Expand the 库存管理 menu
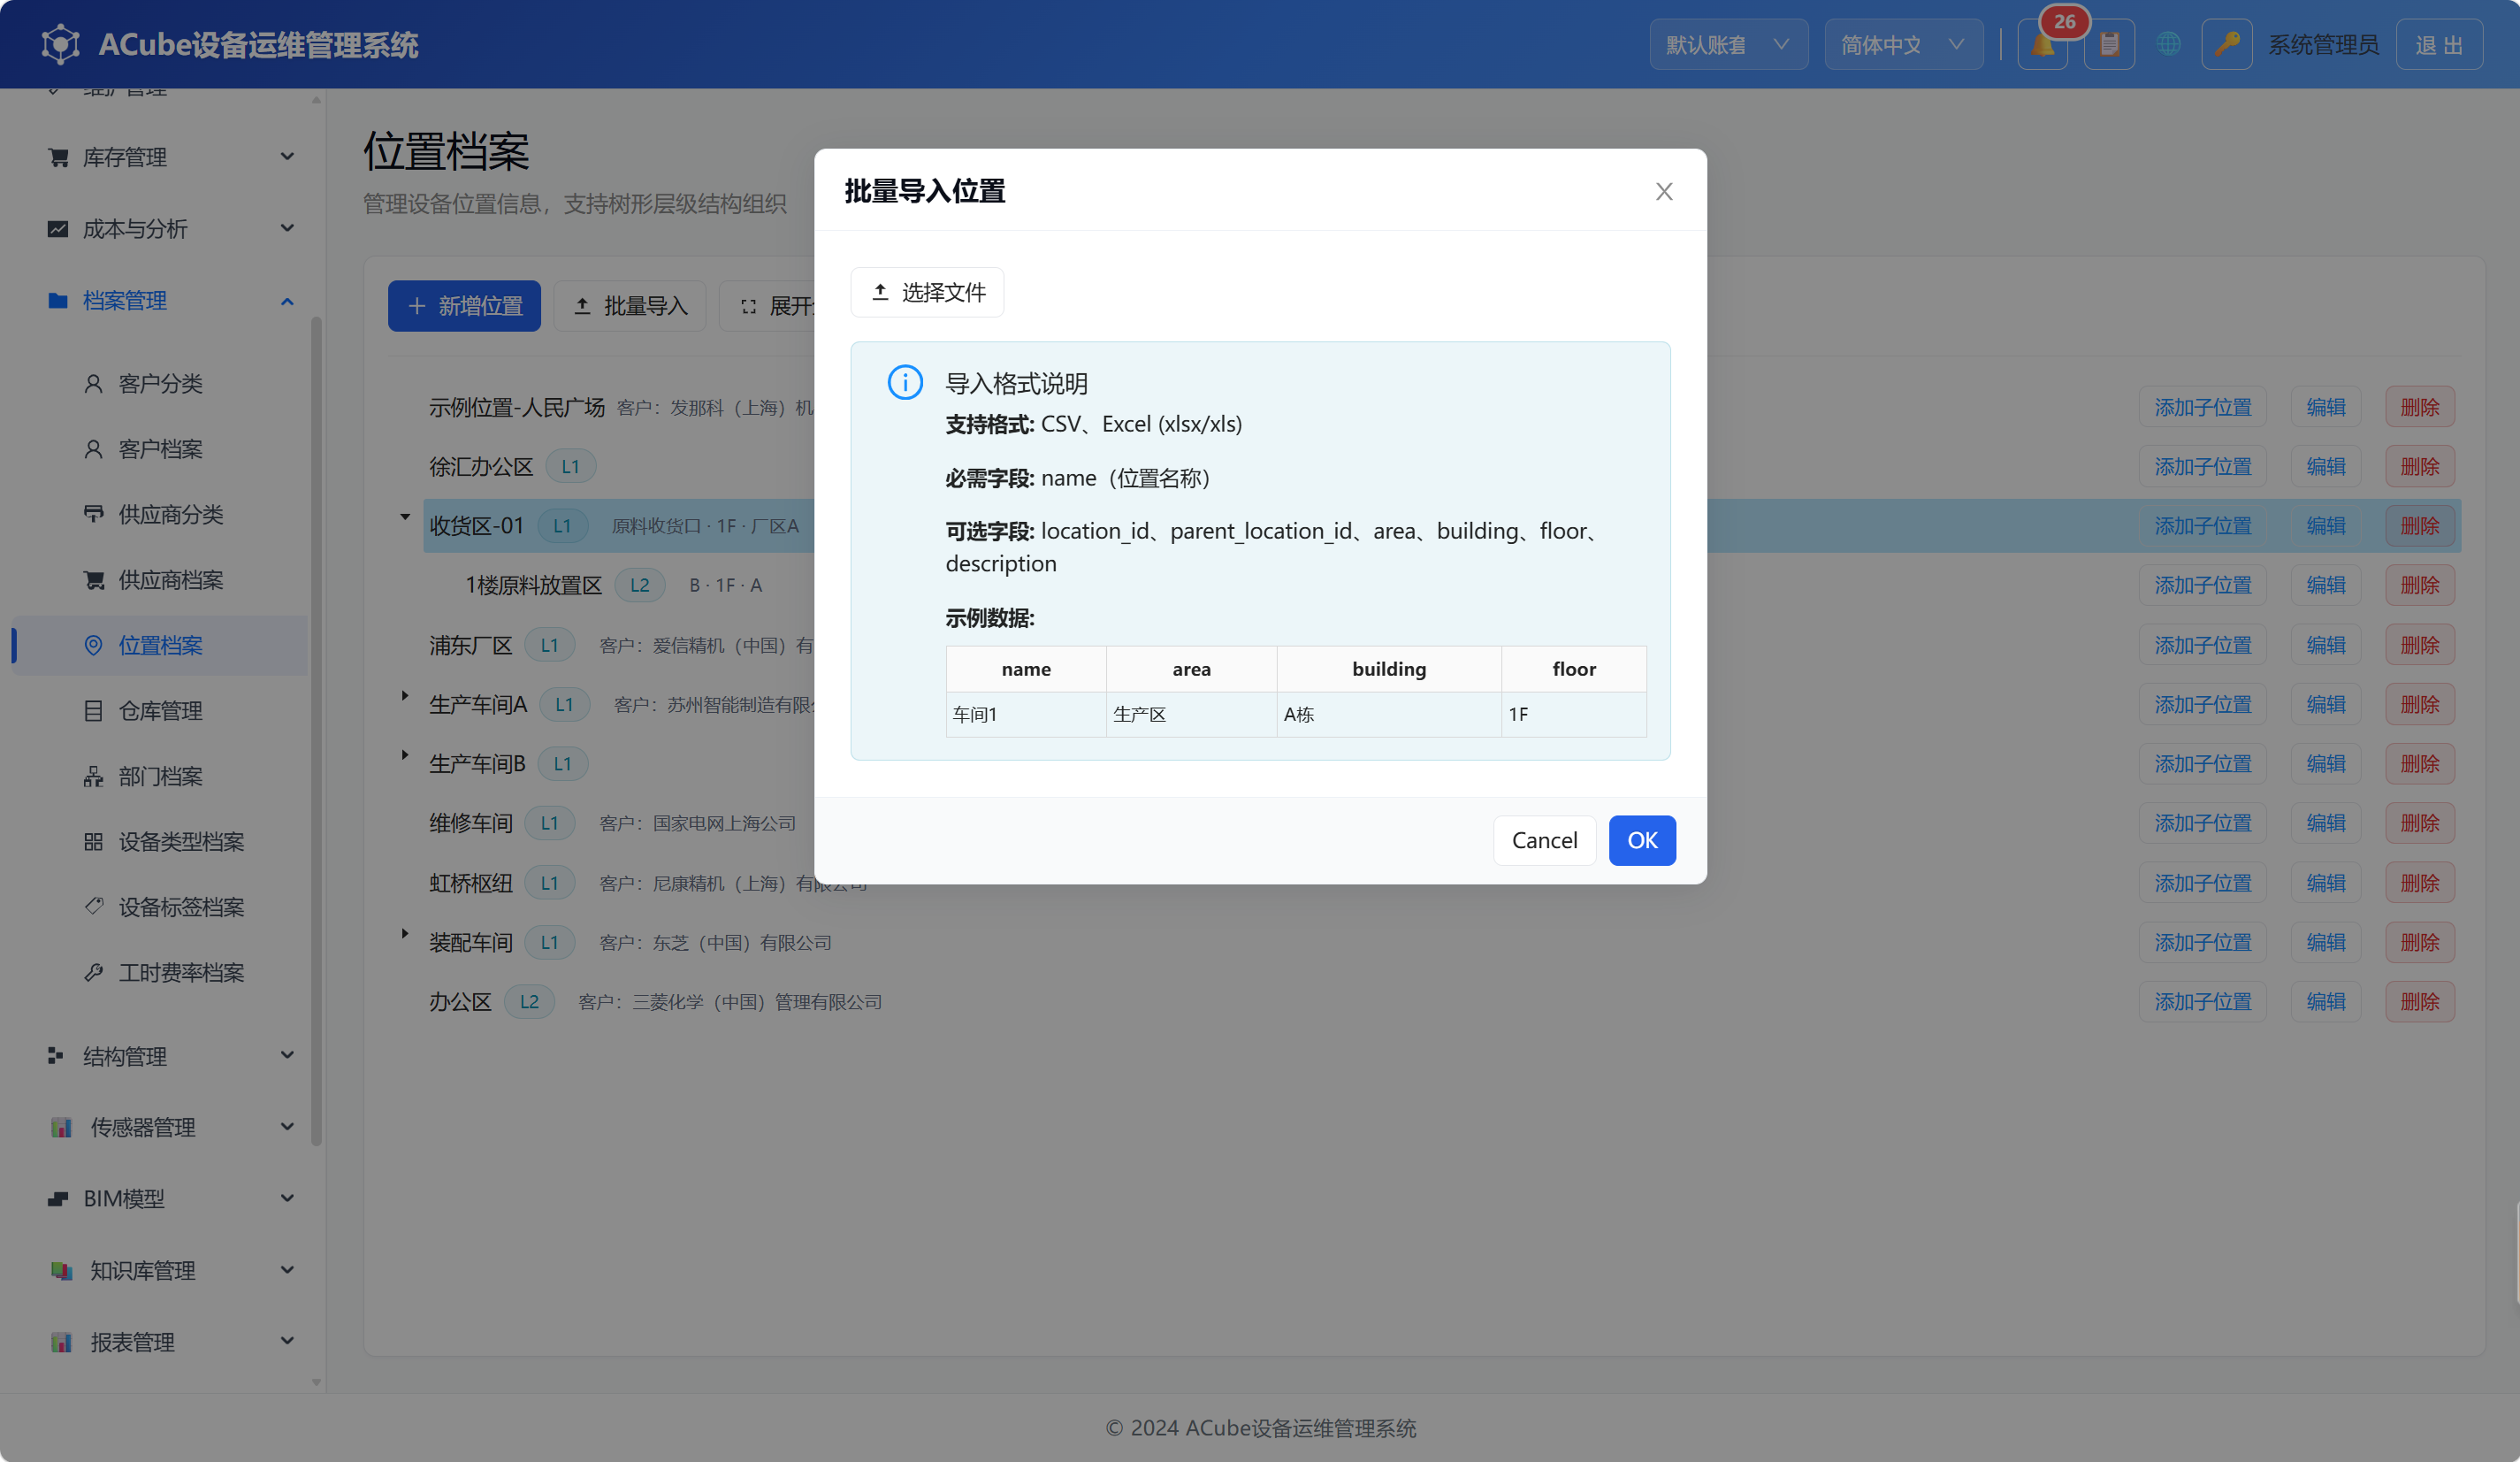2520x1462 pixels. (x=170, y=157)
